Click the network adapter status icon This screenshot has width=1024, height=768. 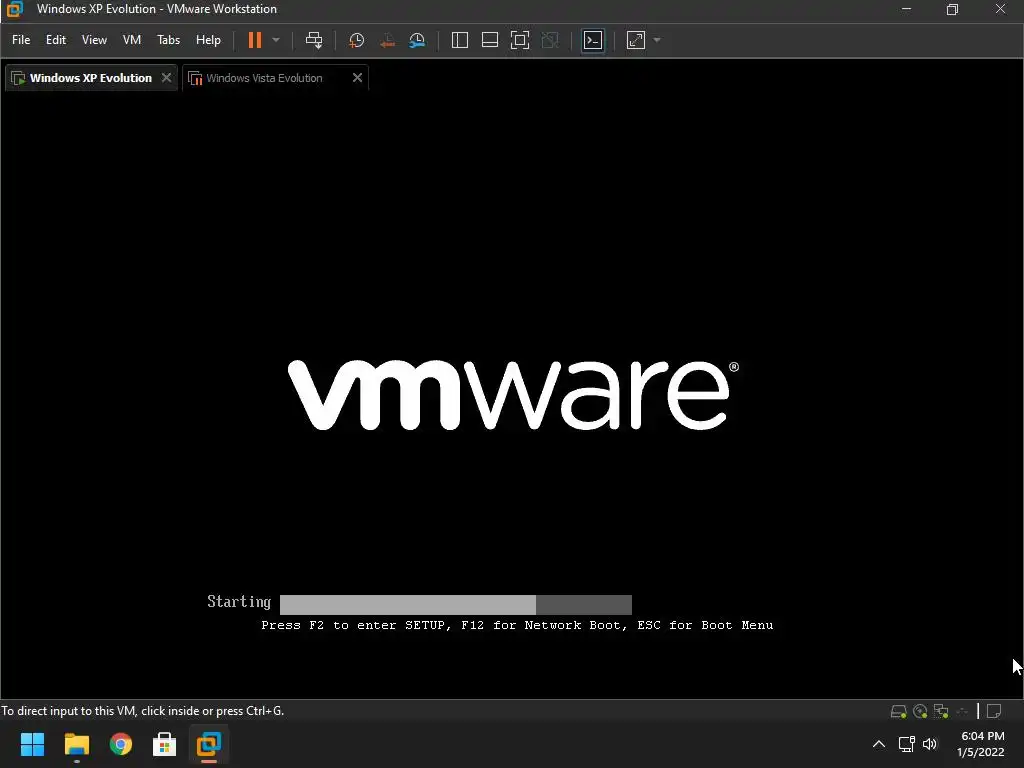click(941, 711)
